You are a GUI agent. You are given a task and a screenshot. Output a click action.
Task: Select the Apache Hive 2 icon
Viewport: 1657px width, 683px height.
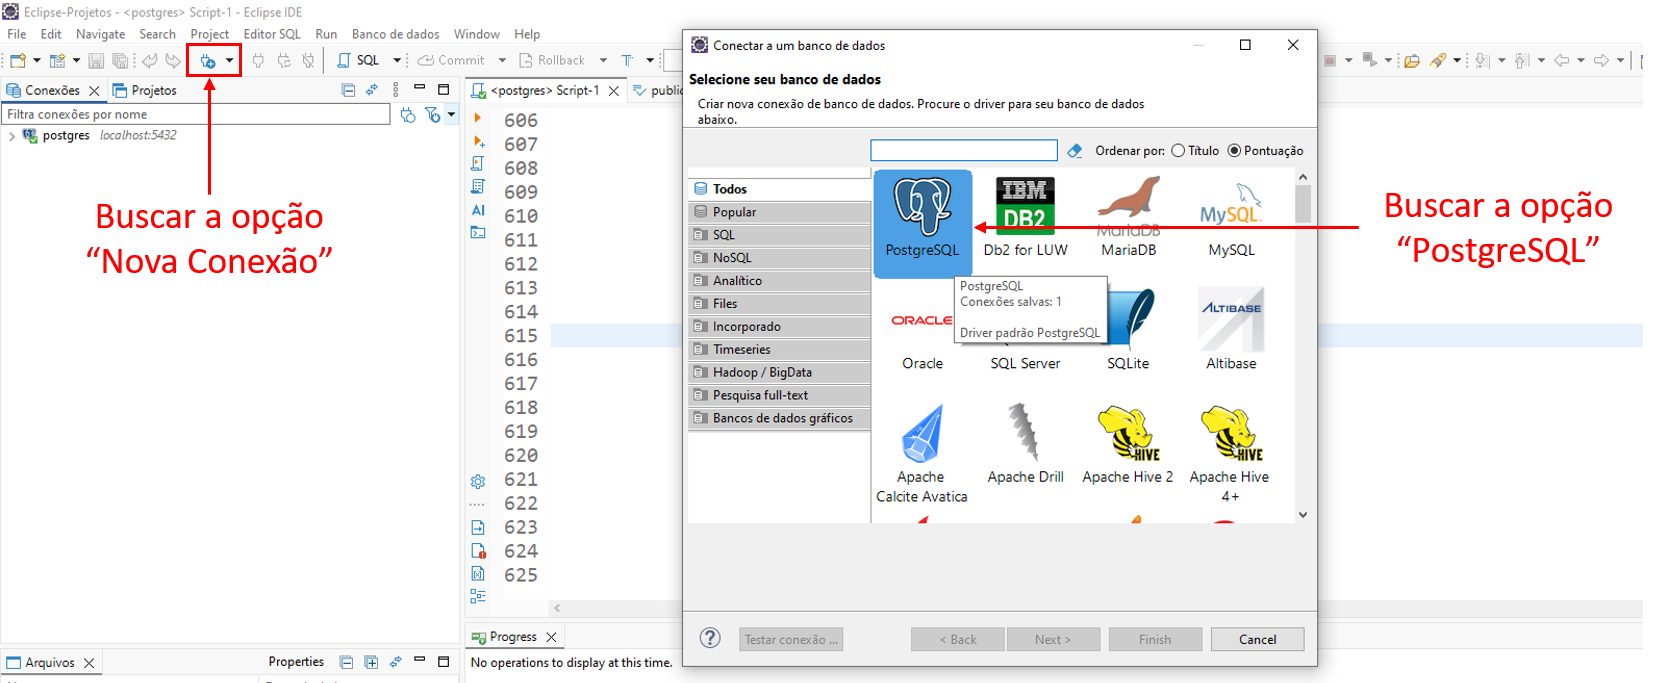click(1128, 444)
